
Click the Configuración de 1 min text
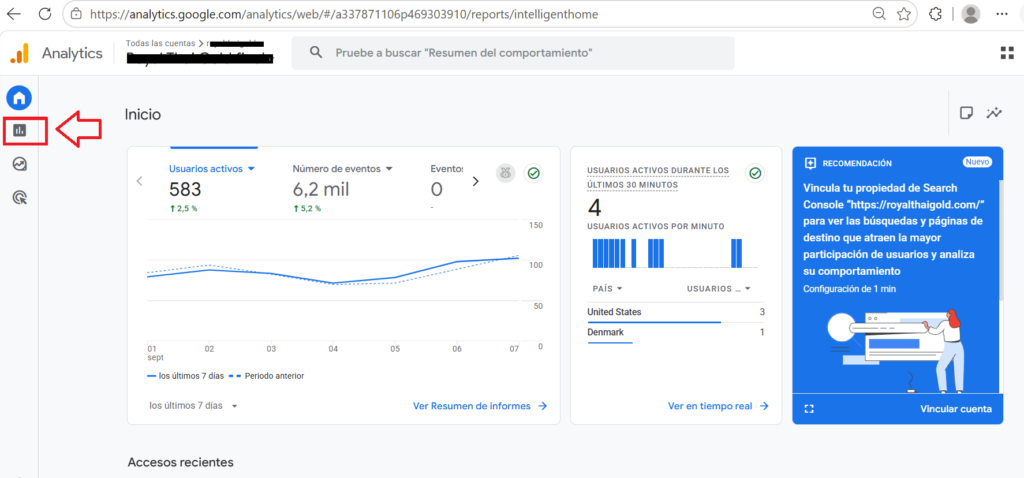click(850, 289)
